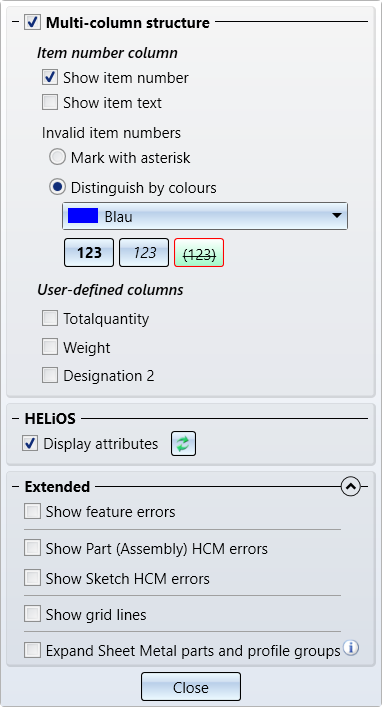The height and width of the screenshot is (707, 382).
Task: Open the Blau colour dropdown
Action: [x=205, y=216]
